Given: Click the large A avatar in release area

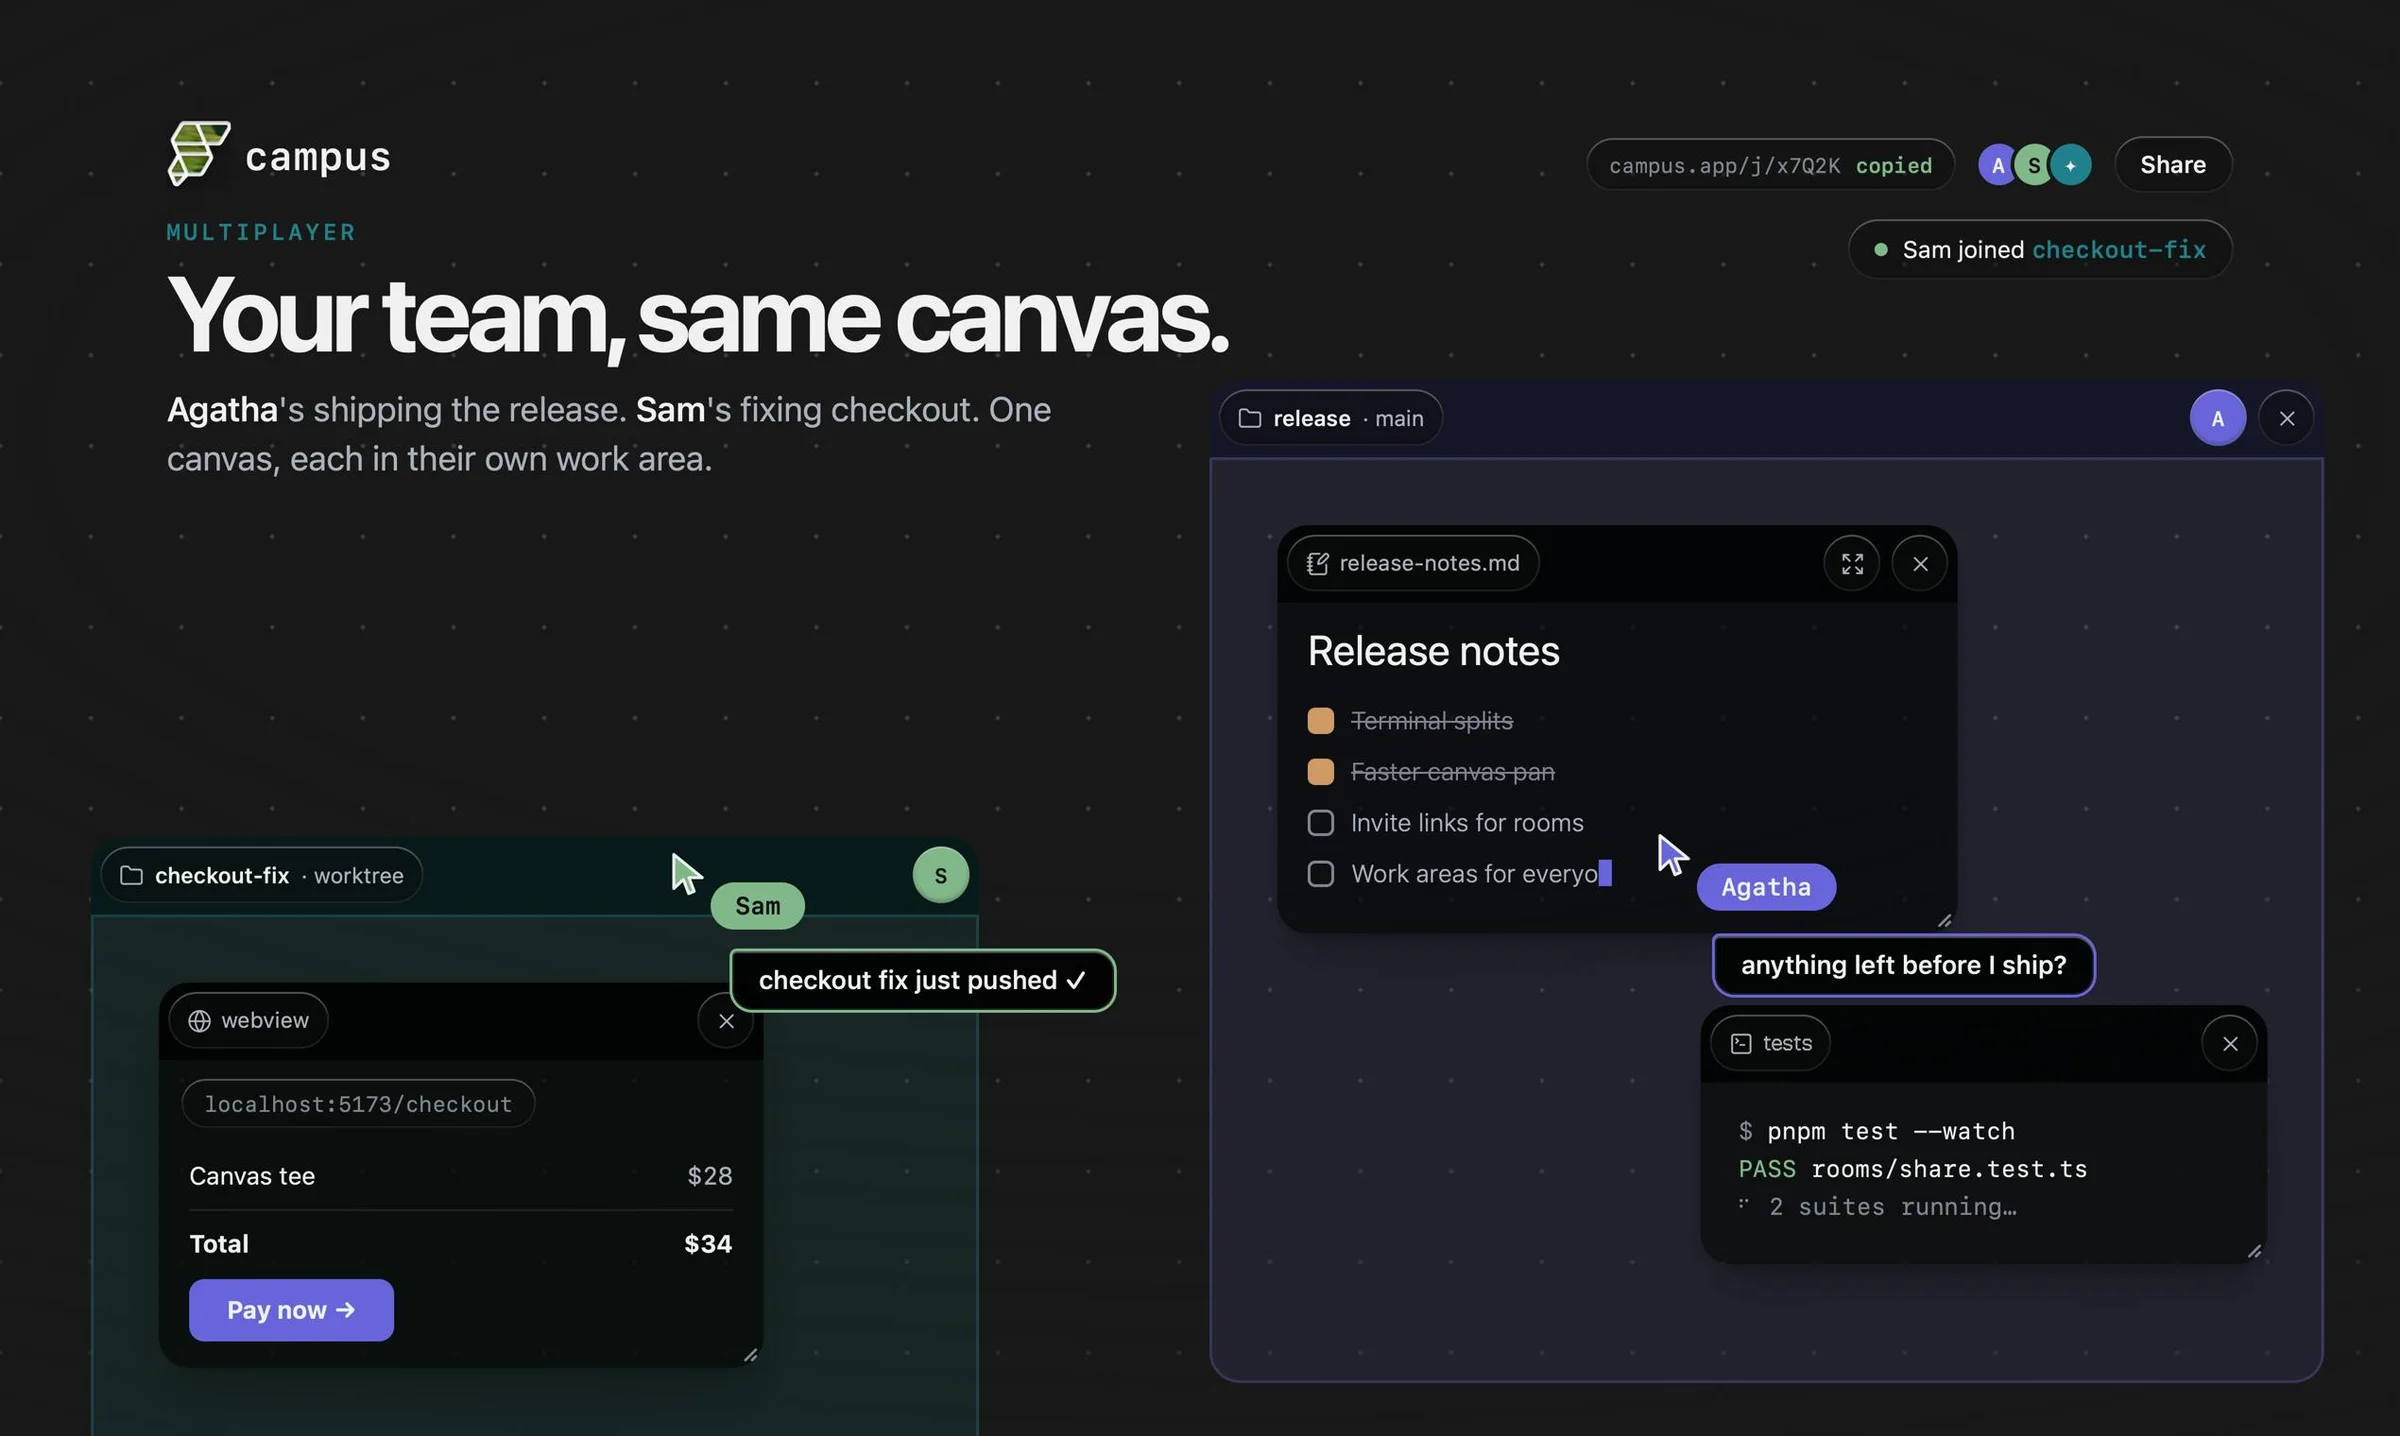Looking at the screenshot, I should 2217,418.
